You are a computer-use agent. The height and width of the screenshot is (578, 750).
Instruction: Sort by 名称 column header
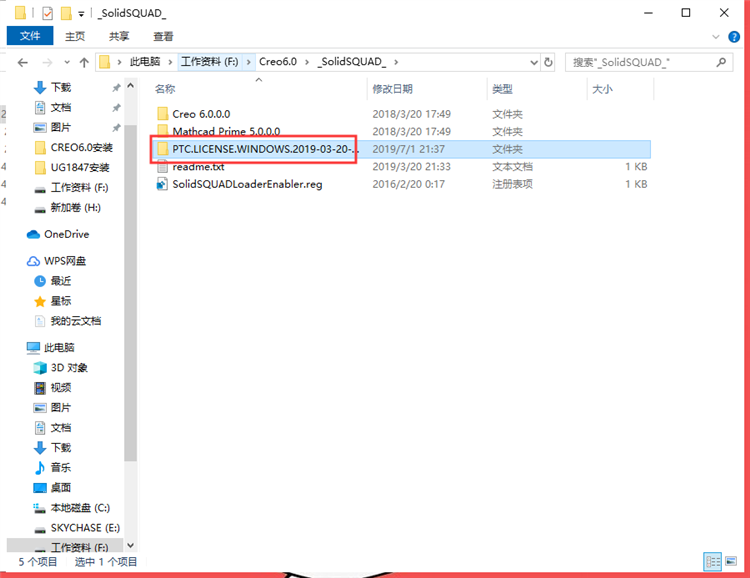pyautogui.click(x=165, y=89)
